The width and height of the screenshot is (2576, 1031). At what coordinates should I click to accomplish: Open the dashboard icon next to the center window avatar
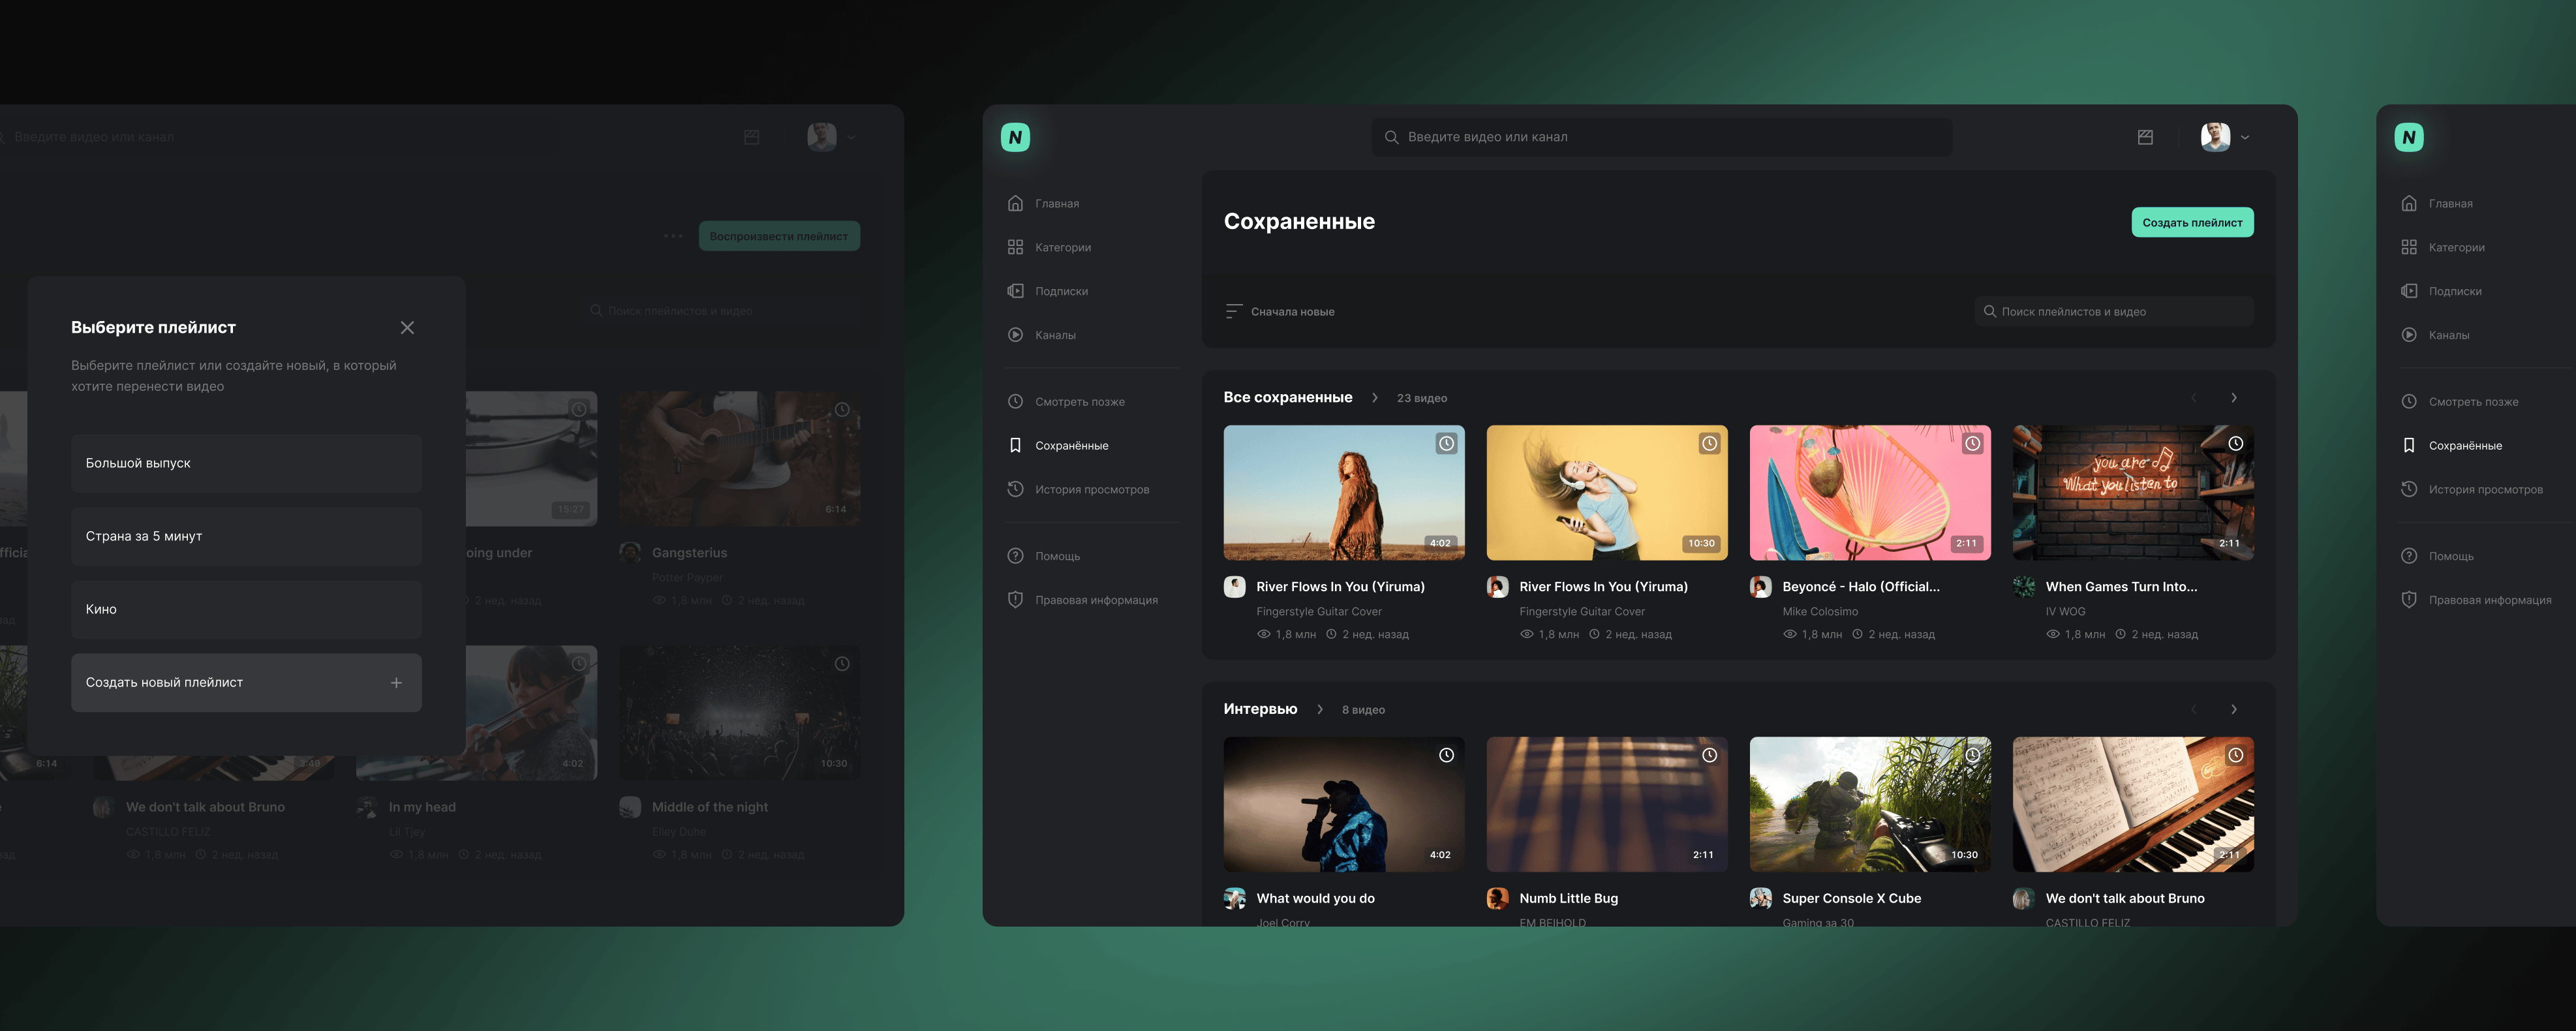pos(2145,137)
